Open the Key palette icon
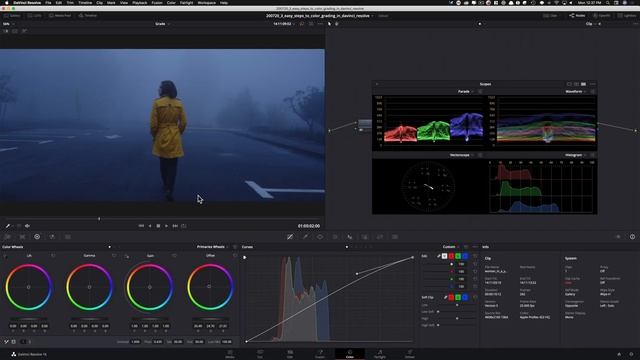Screen dimensions: 640x360 [365, 237]
